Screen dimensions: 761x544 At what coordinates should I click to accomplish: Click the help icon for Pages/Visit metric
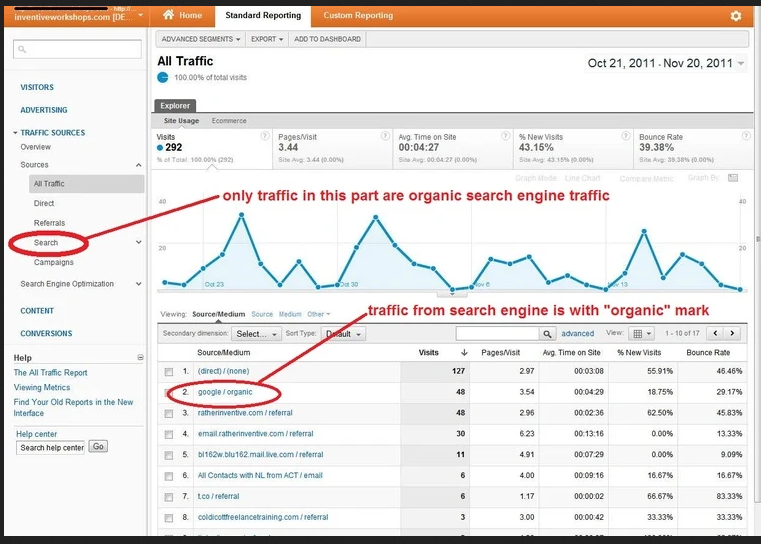(x=385, y=136)
